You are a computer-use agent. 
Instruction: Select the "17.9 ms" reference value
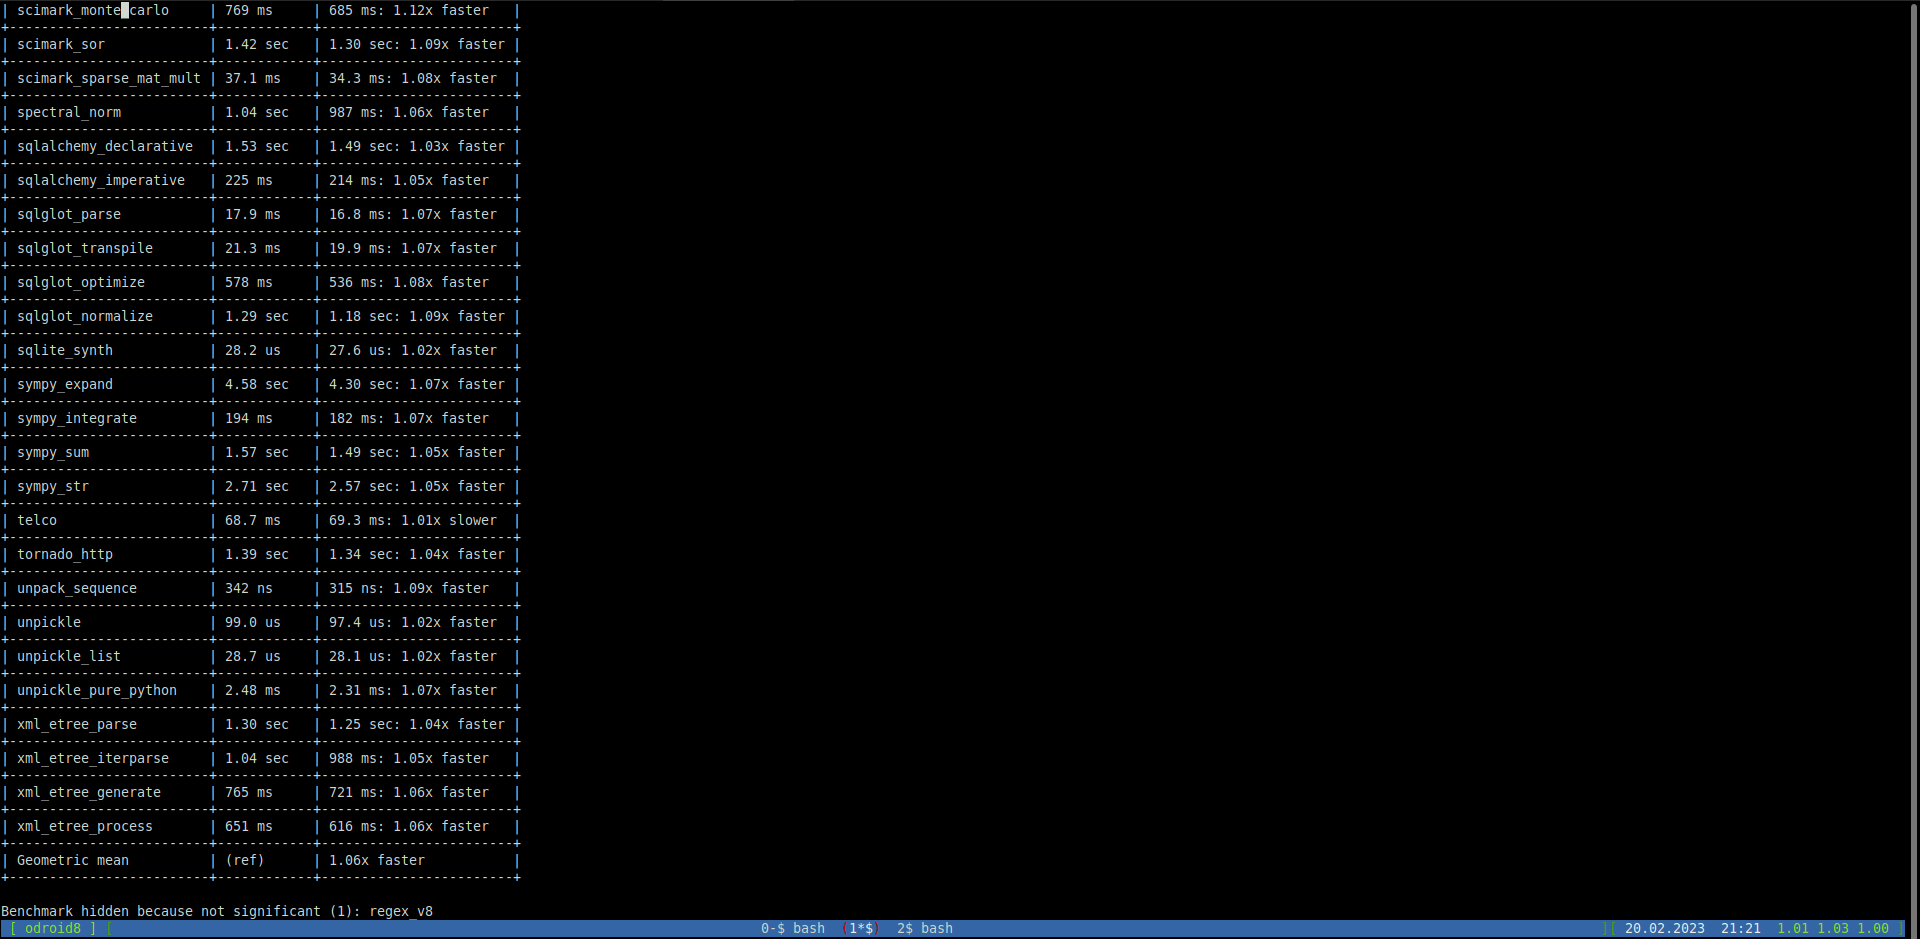click(253, 215)
